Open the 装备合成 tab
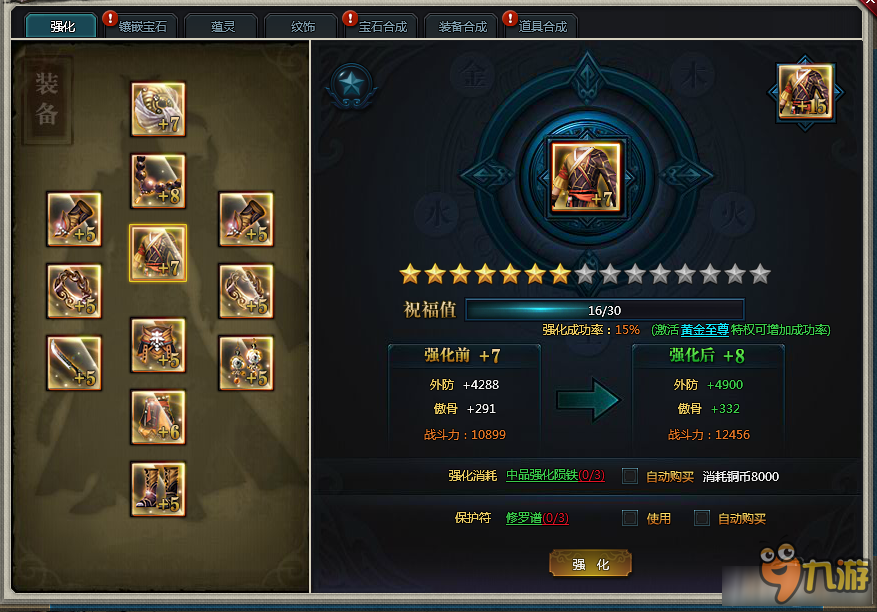877x612 pixels. point(462,26)
